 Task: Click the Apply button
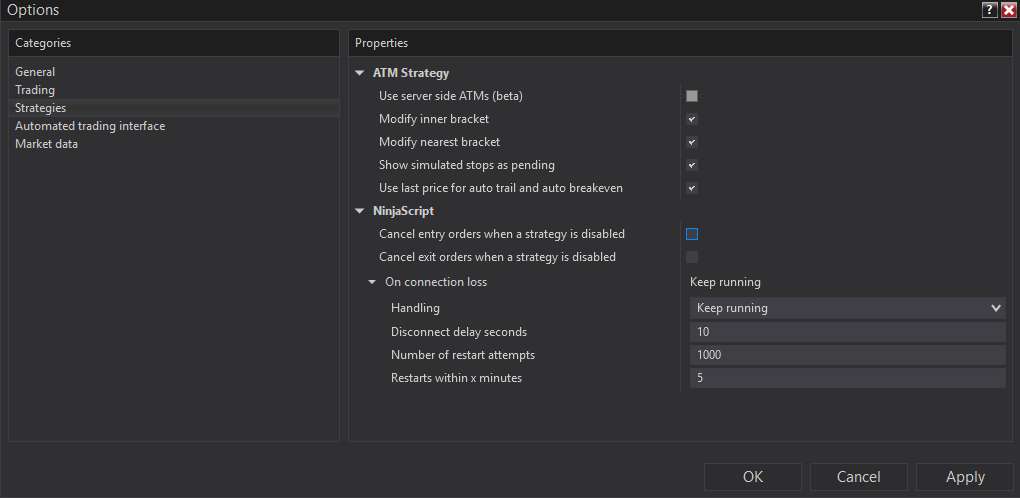coord(965,477)
